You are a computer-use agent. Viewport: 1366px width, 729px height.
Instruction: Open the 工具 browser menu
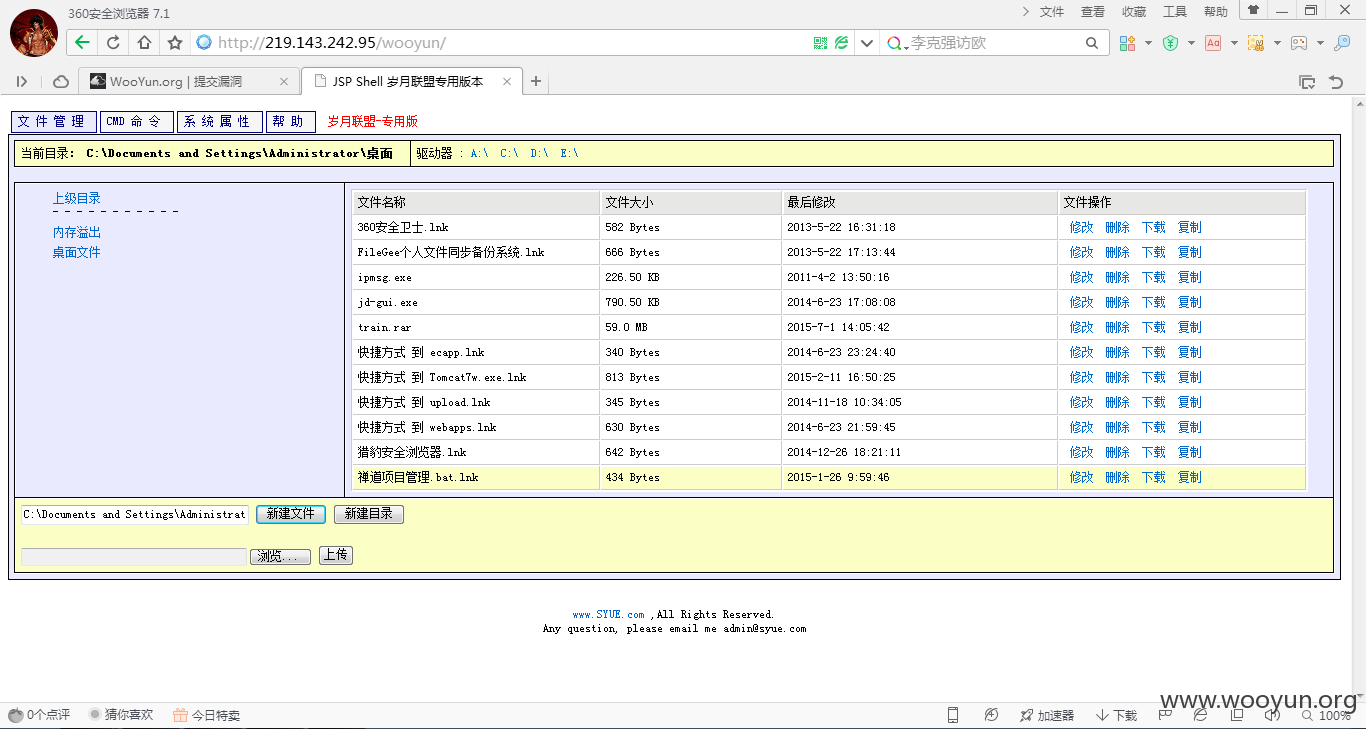click(1175, 12)
